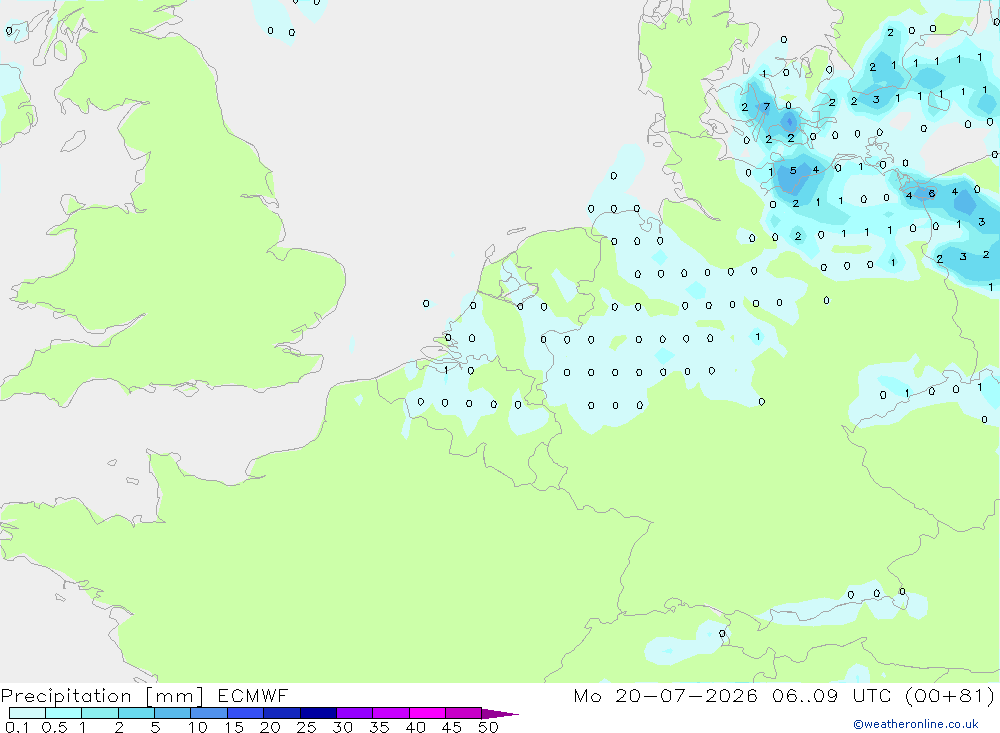Click the "Precipitation" title text
1000x733 pixels.
(66, 696)
